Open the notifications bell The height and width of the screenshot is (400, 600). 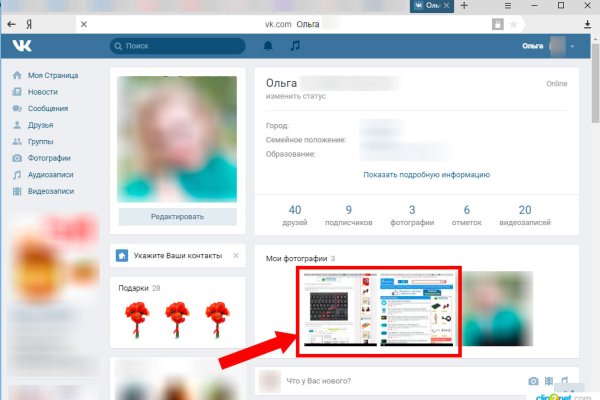tap(268, 46)
